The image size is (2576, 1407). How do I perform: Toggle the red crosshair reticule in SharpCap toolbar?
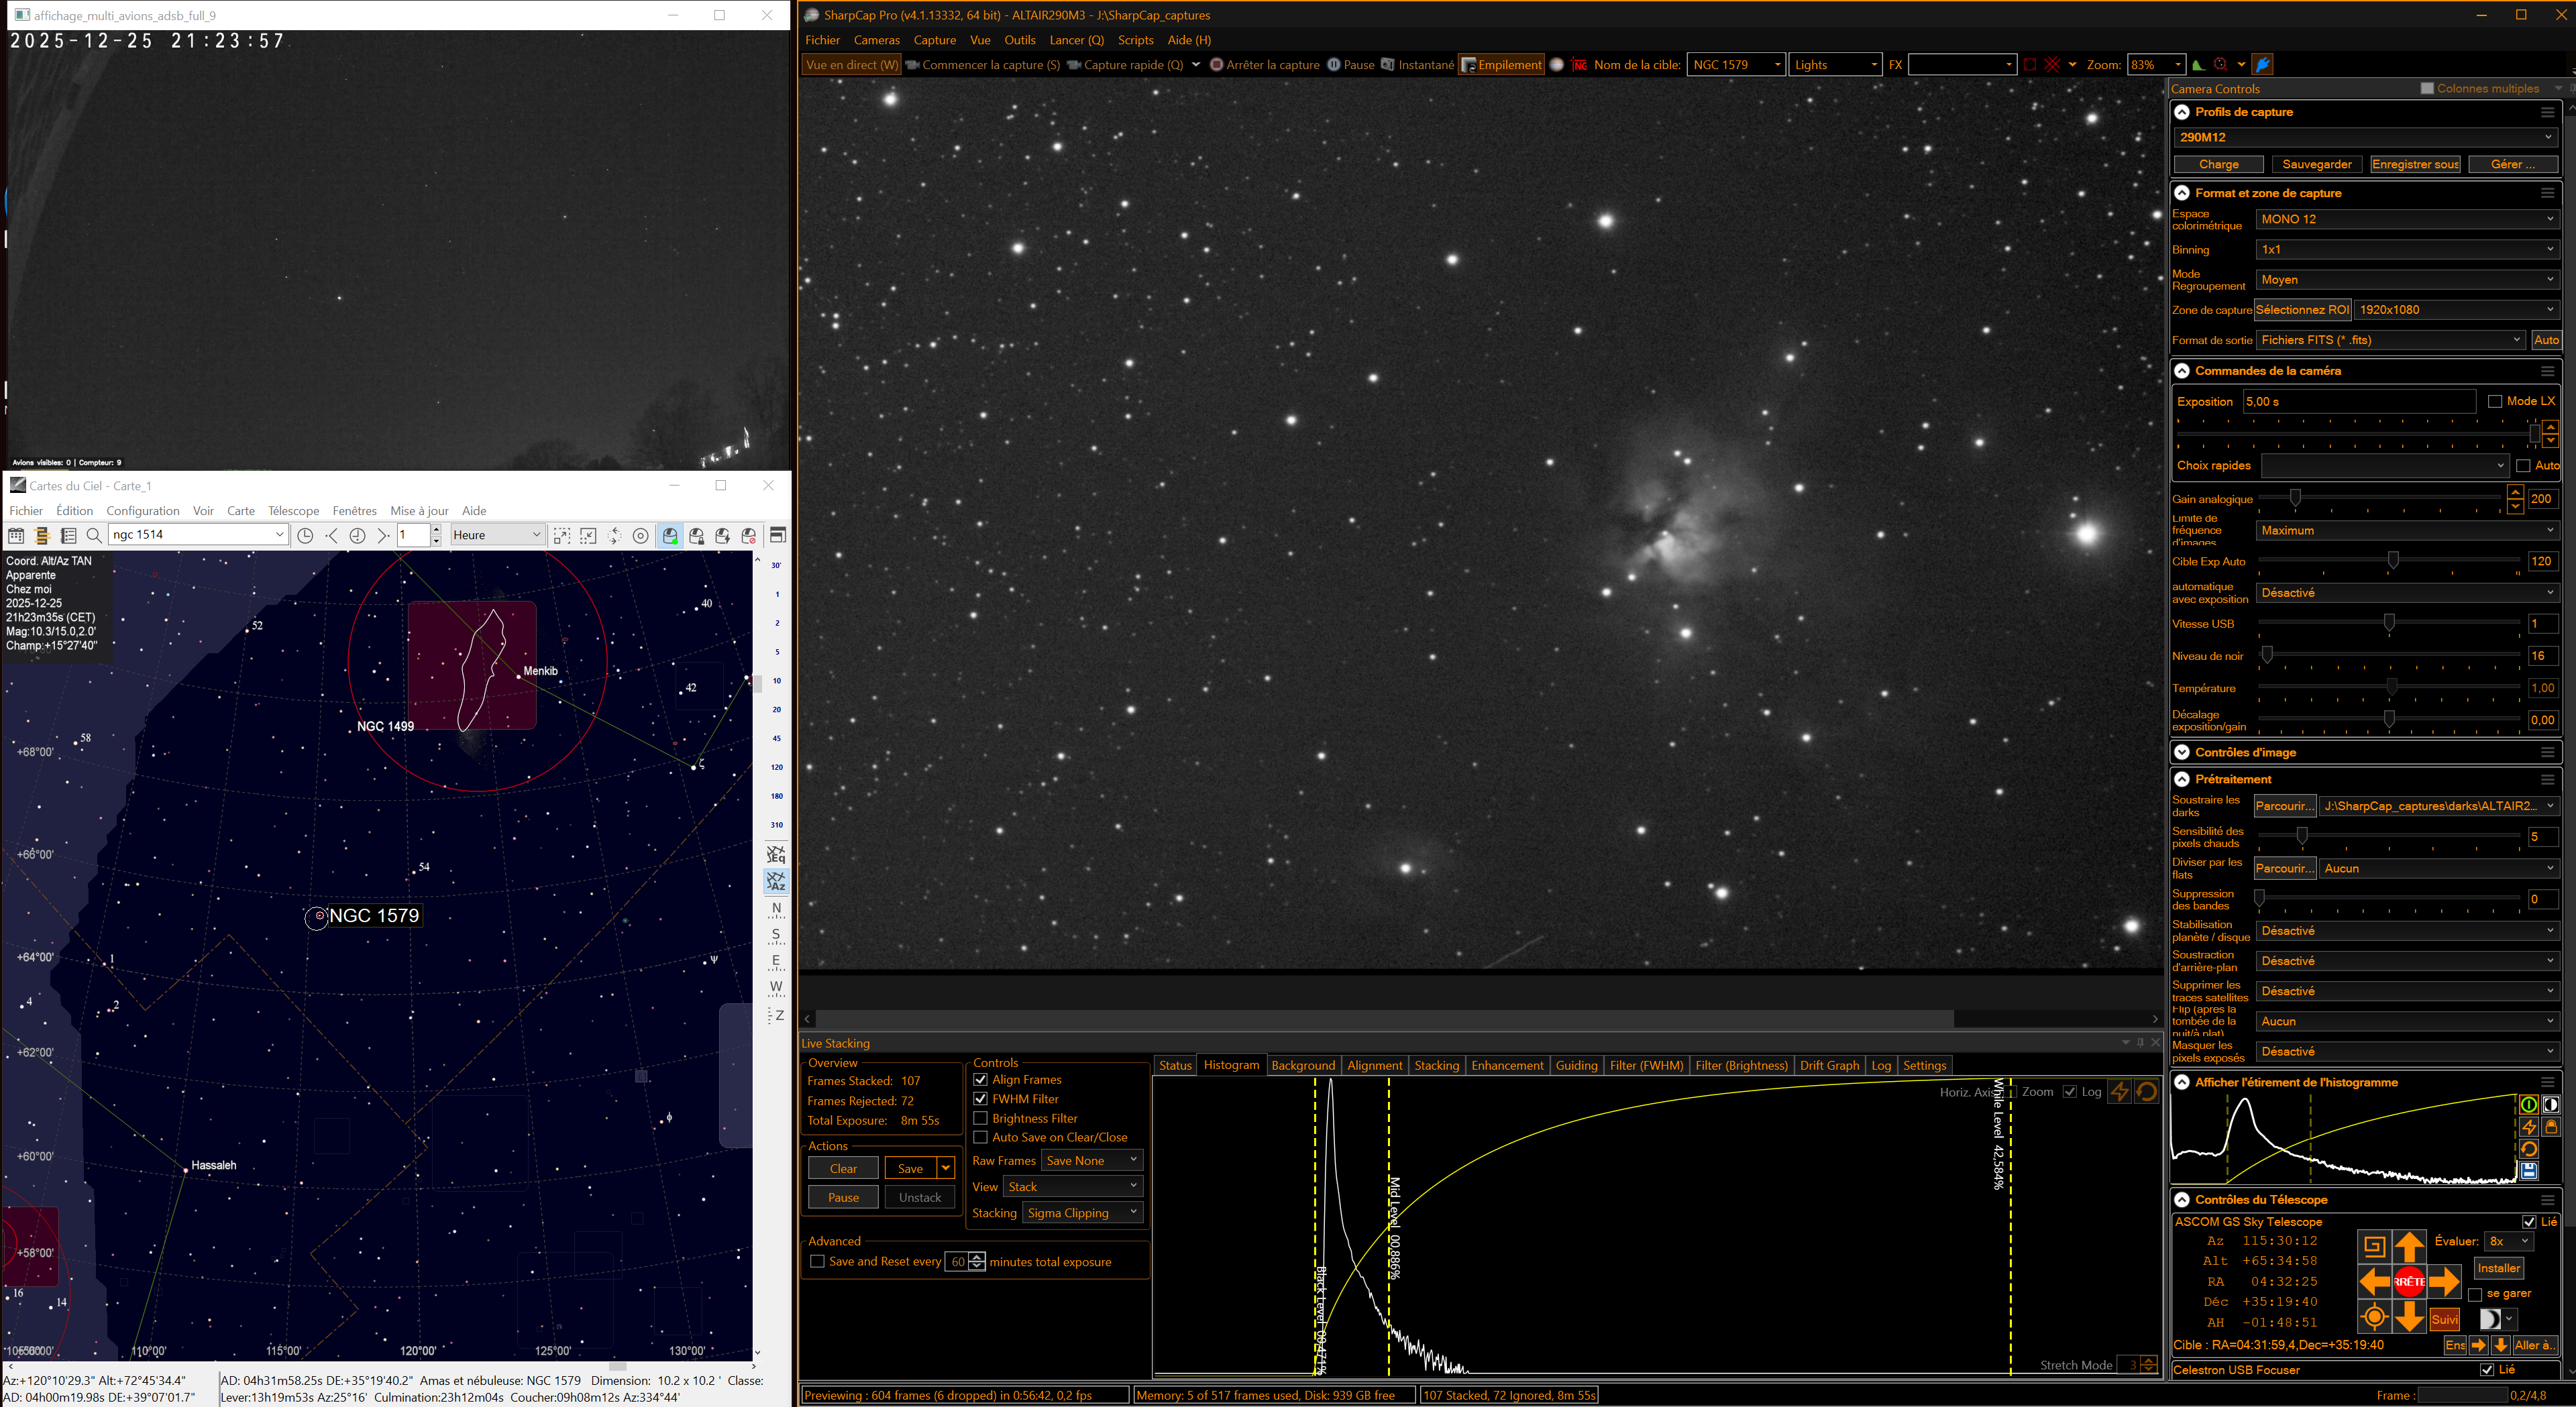[2052, 65]
